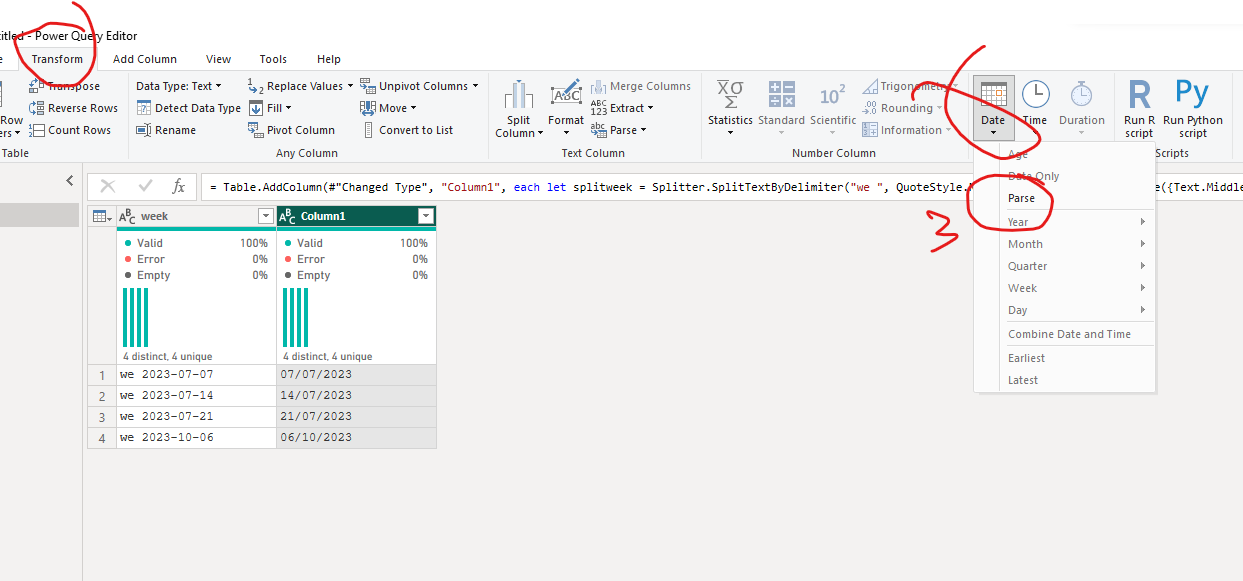Click inside the formula bar text

[724, 187]
